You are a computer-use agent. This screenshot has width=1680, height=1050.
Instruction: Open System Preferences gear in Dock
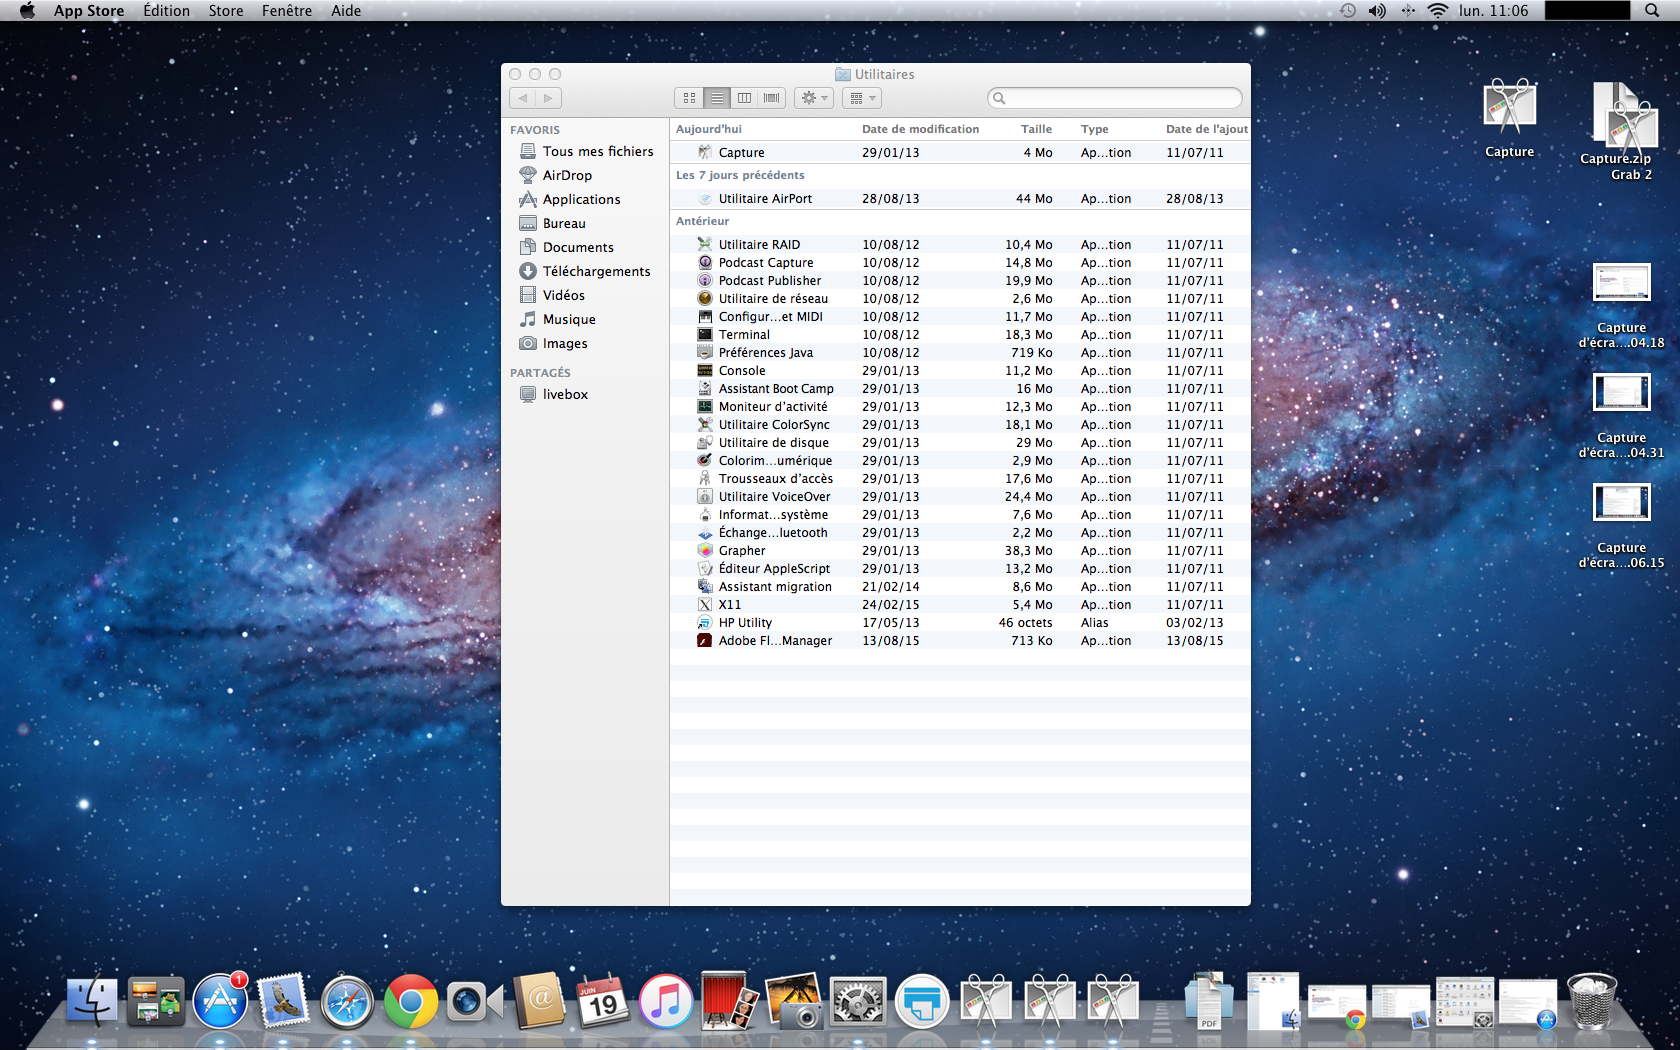858,1002
